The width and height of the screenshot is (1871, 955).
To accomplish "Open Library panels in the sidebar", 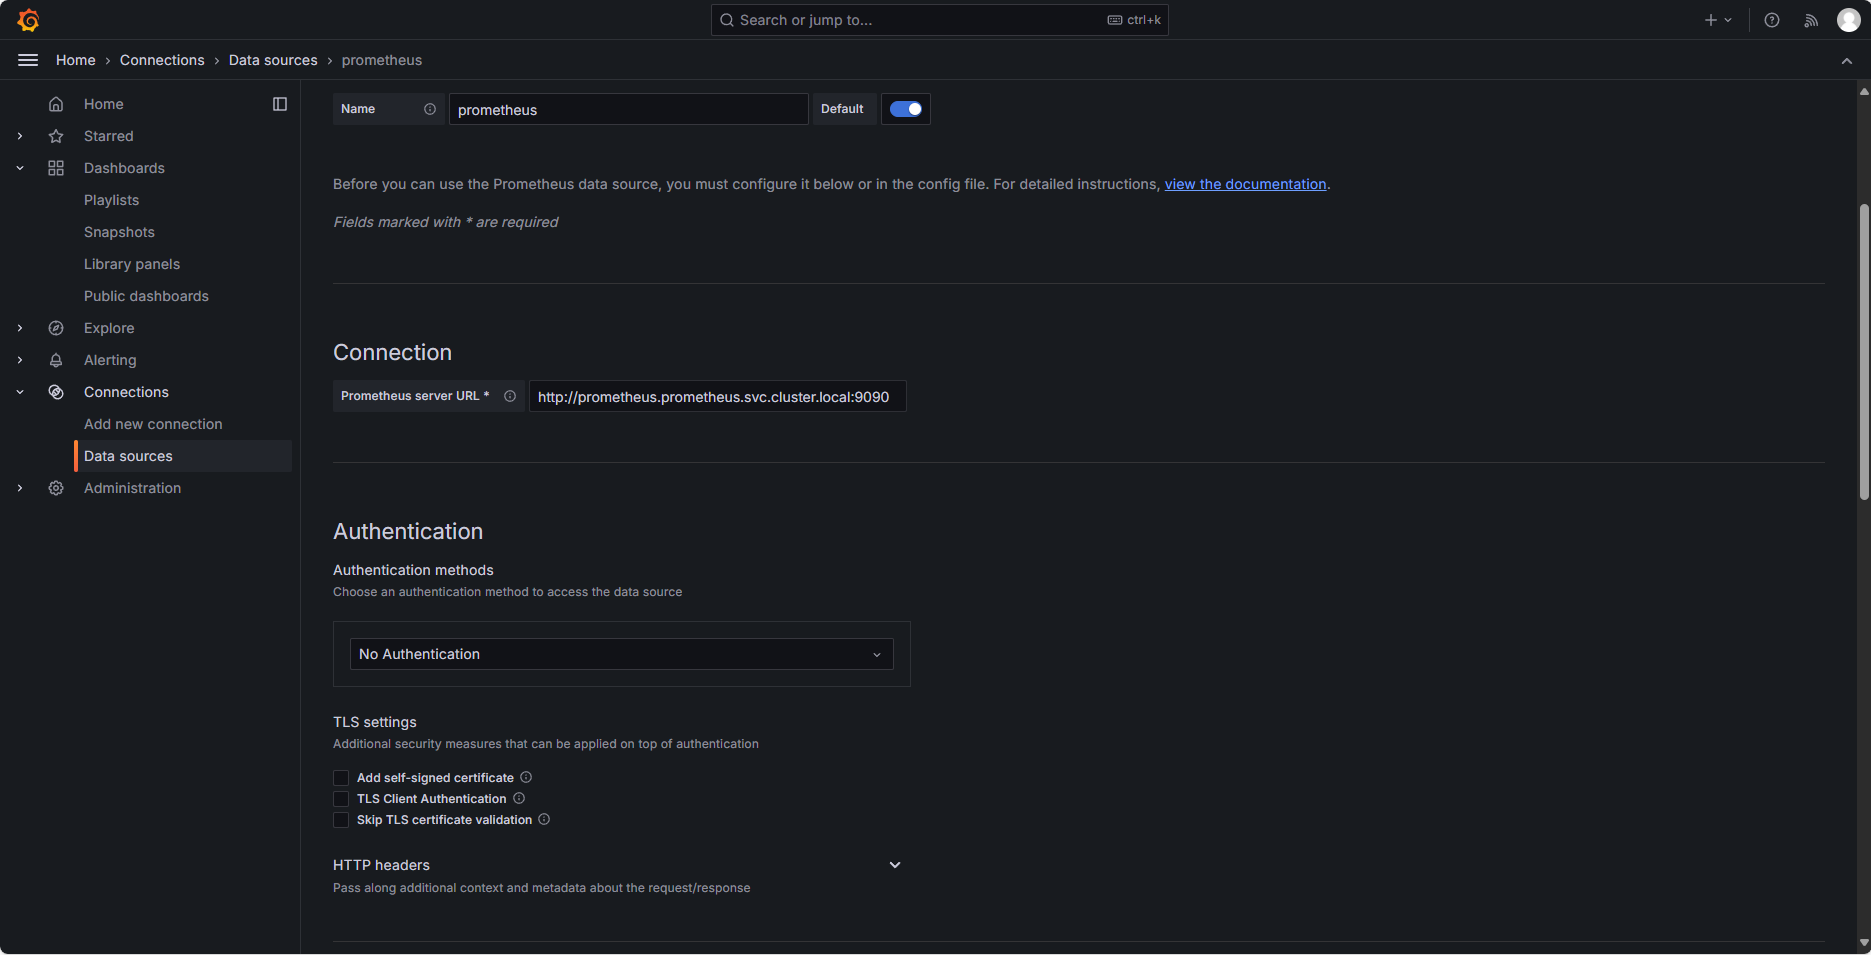I will click(x=132, y=264).
